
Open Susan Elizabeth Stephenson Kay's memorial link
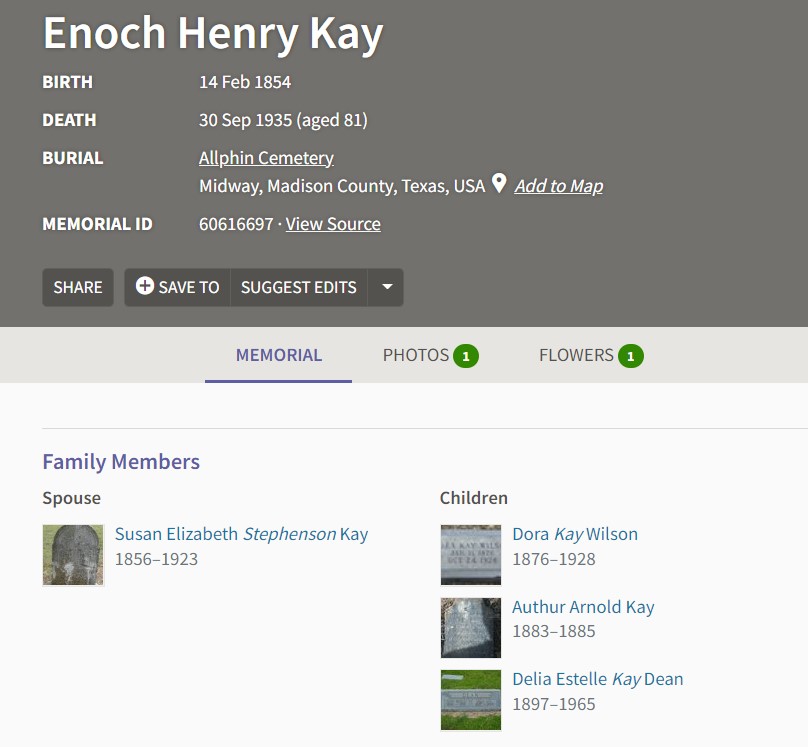(x=241, y=534)
